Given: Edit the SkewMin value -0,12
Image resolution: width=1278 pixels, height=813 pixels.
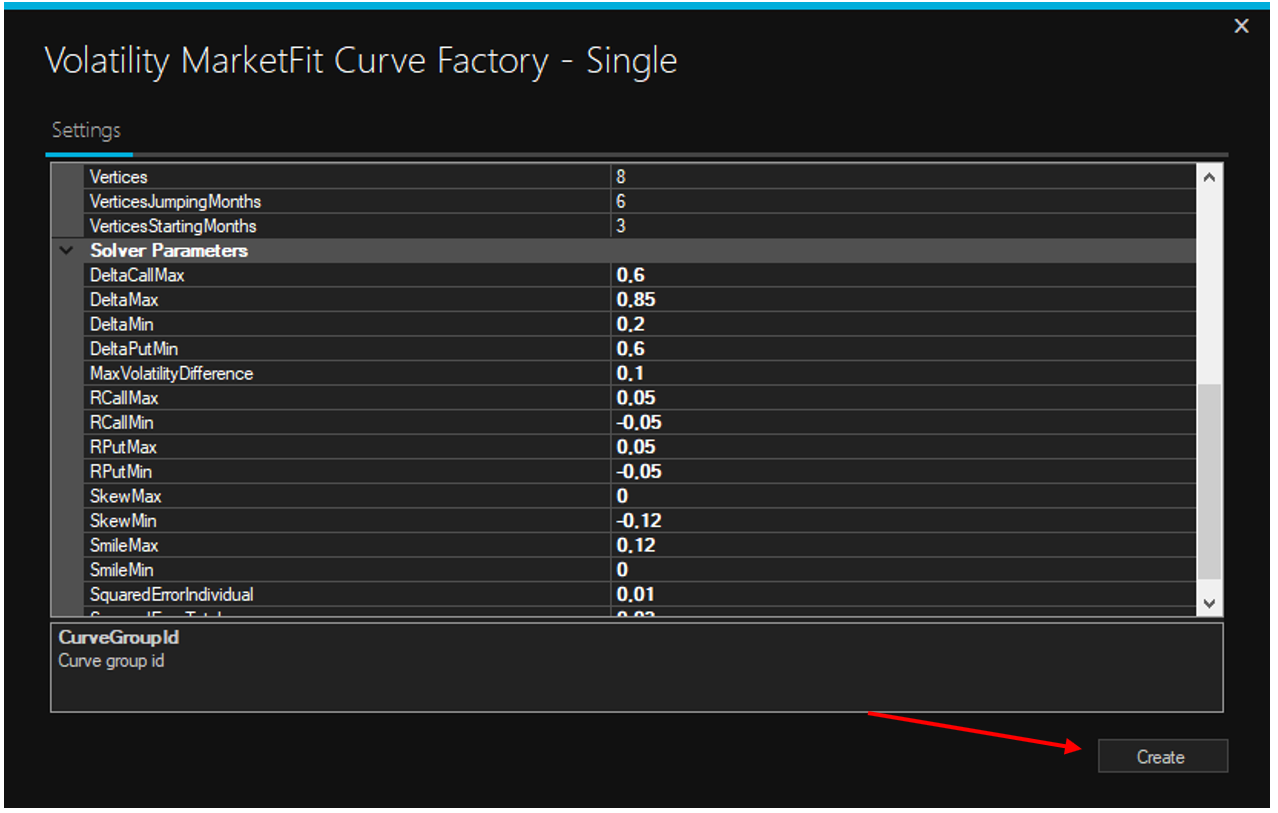Looking at the screenshot, I should [900, 521].
